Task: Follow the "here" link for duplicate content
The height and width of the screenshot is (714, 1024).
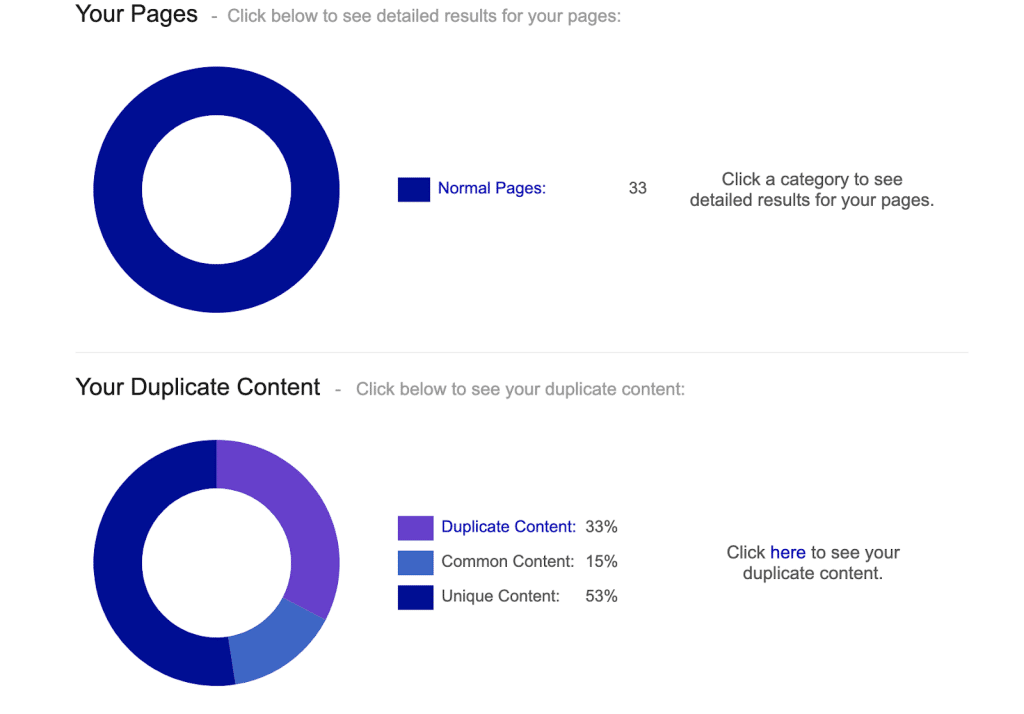Action: coord(788,552)
